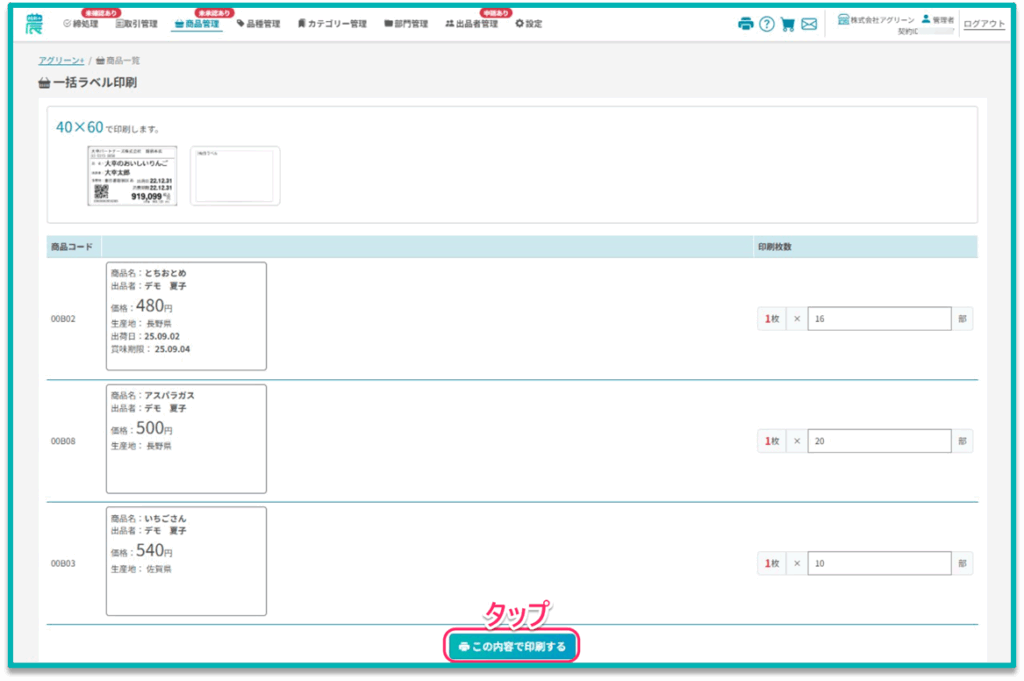Viewport: 1024px width, 681px height.
Task: Open the カテゴリー管理 menu
Action: tap(332, 24)
